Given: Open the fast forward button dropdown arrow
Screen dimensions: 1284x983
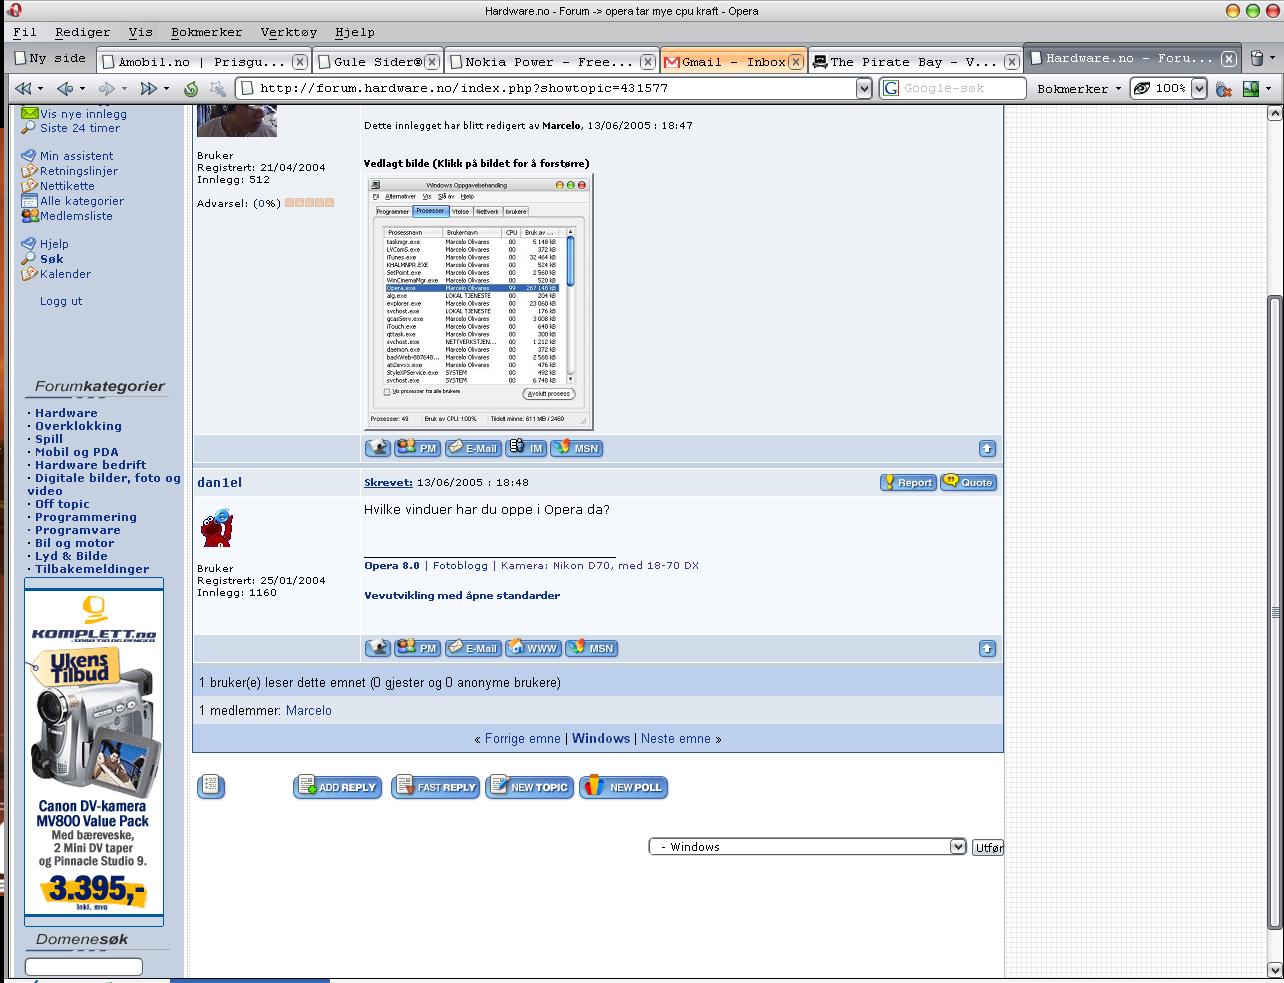Looking at the screenshot, I should [x=166, y=89].
